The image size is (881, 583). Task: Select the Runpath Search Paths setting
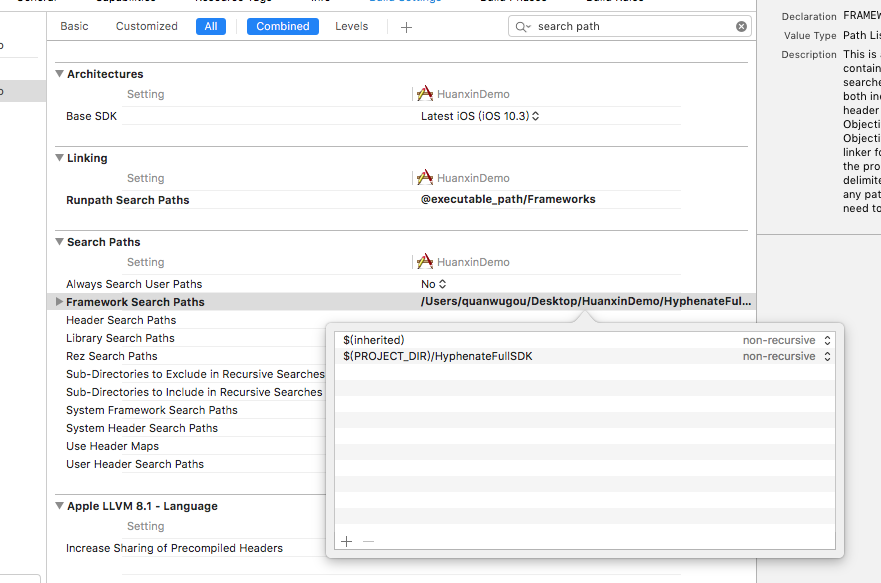(128, 200)
